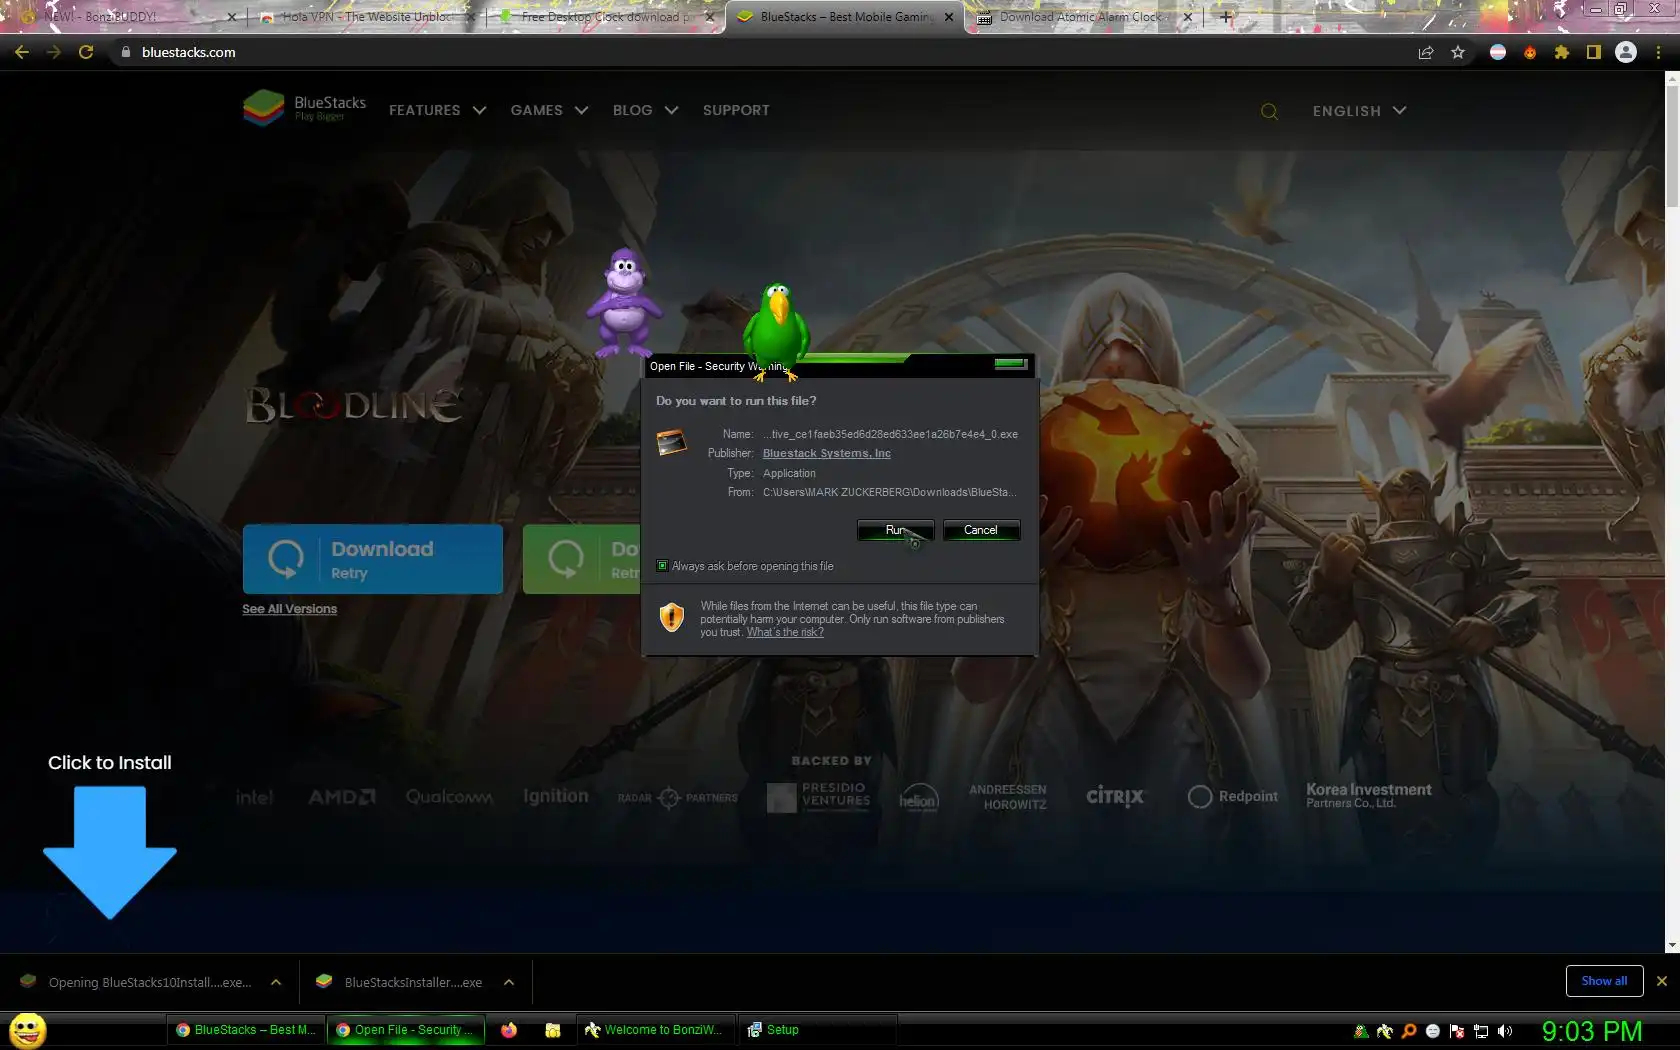Image resolution: width=1680 pixels, height=1050 pixels.
Task: Run the BlueStacks installer file
Action: tap(896, 530)
